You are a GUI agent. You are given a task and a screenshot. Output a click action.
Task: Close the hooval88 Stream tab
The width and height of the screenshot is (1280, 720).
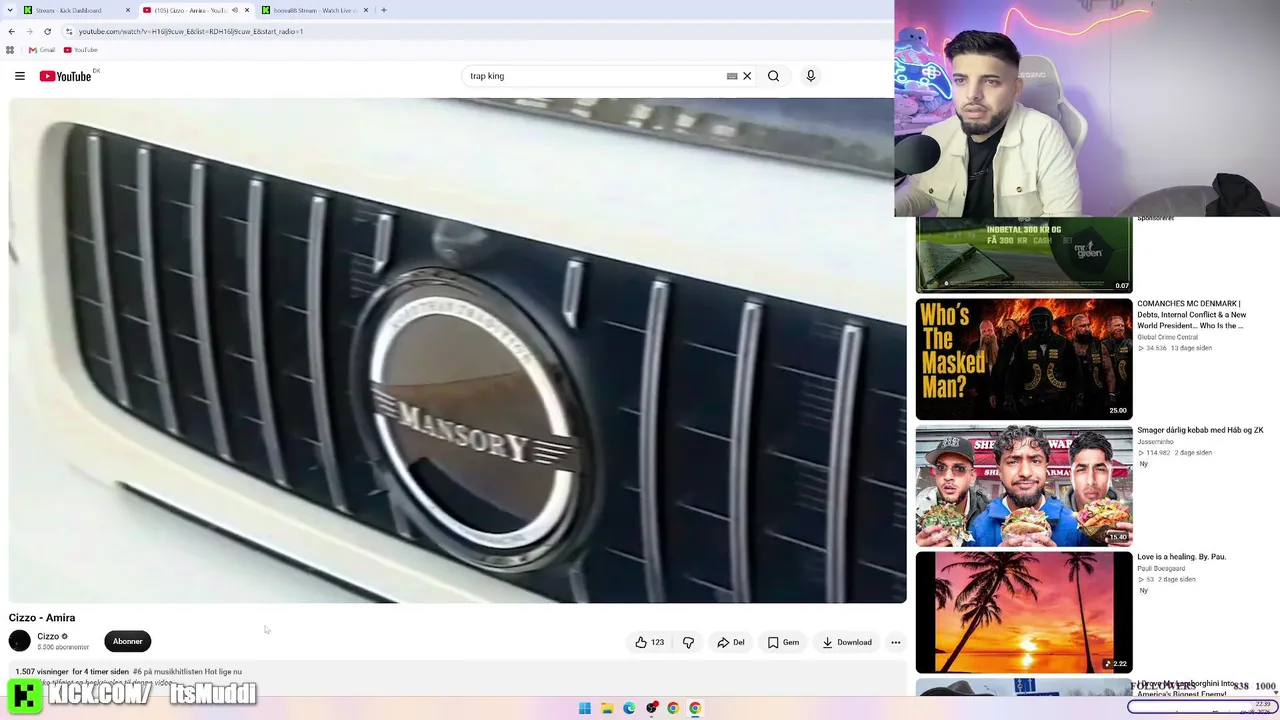[x=366, y=10]
